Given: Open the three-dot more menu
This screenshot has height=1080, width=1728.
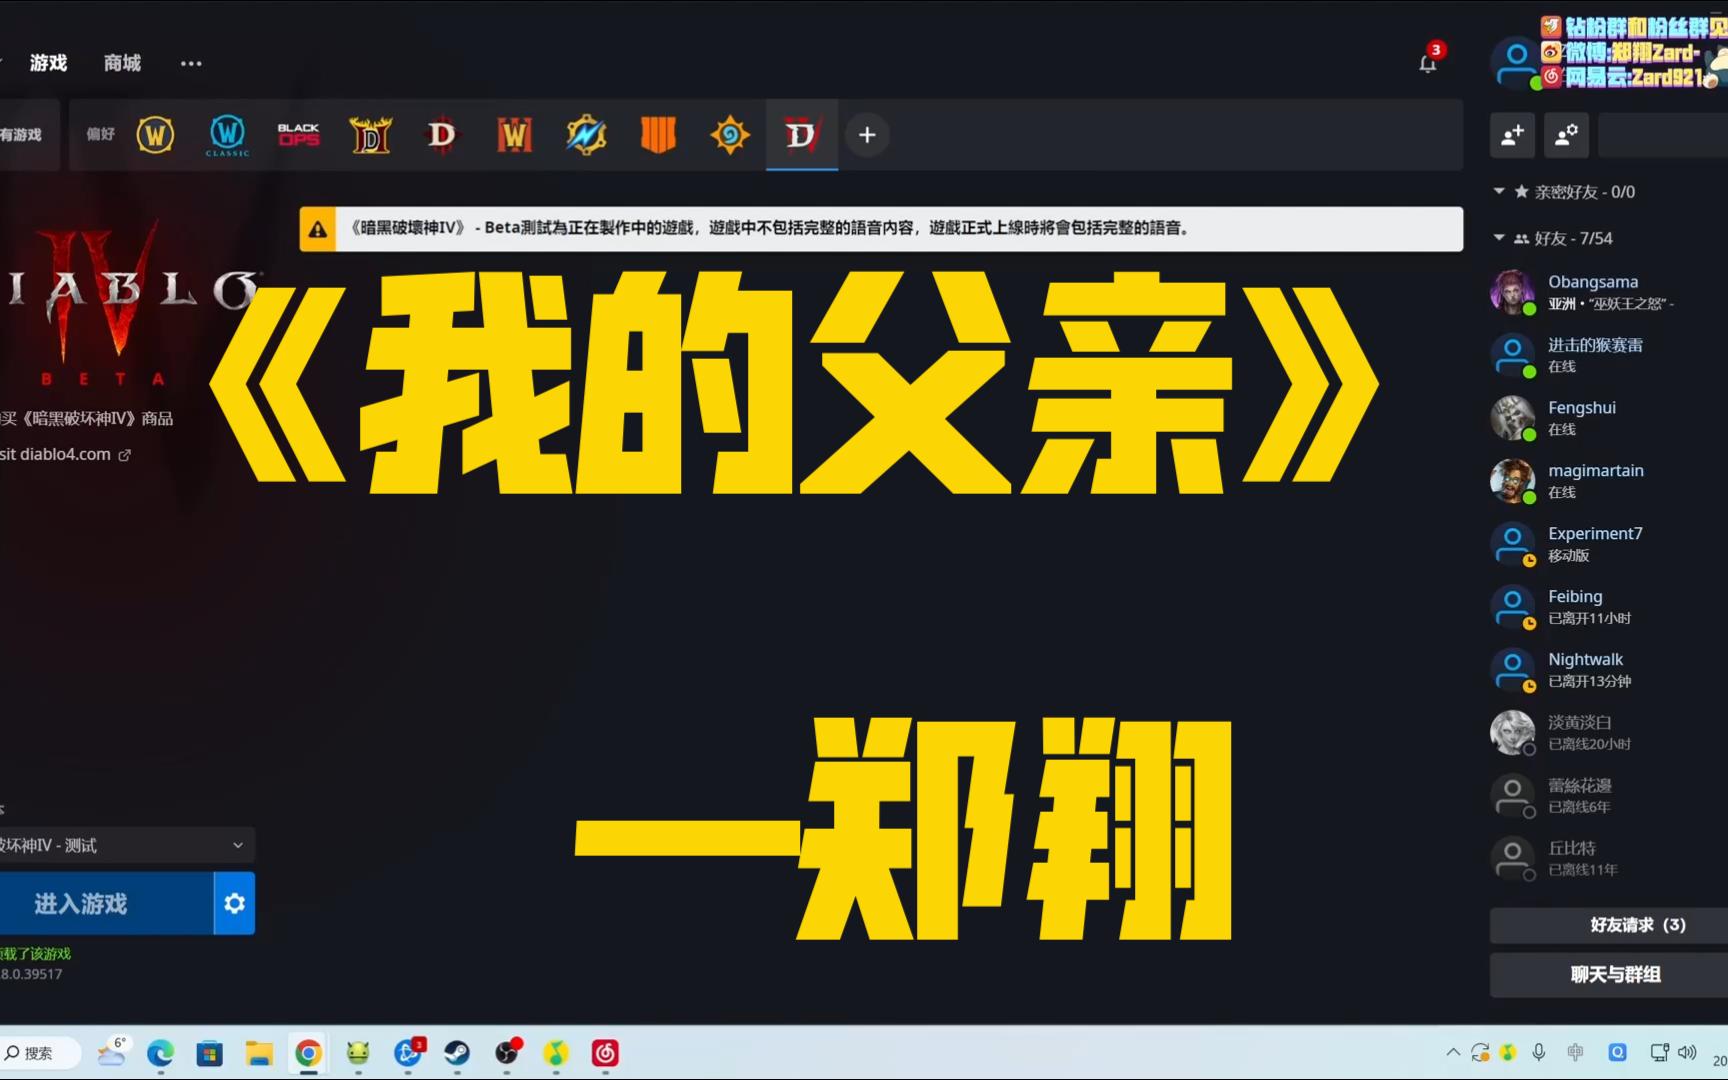Looking at the screenshot, I should coord(191,63).
